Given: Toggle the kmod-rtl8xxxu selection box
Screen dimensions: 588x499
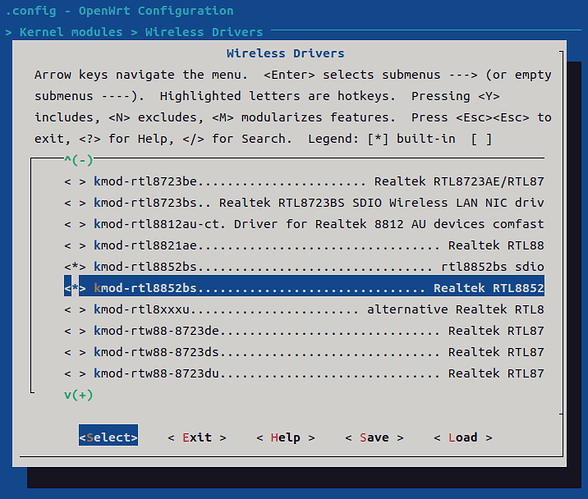Looking at the screenshot, I should (x=75, y=310).
